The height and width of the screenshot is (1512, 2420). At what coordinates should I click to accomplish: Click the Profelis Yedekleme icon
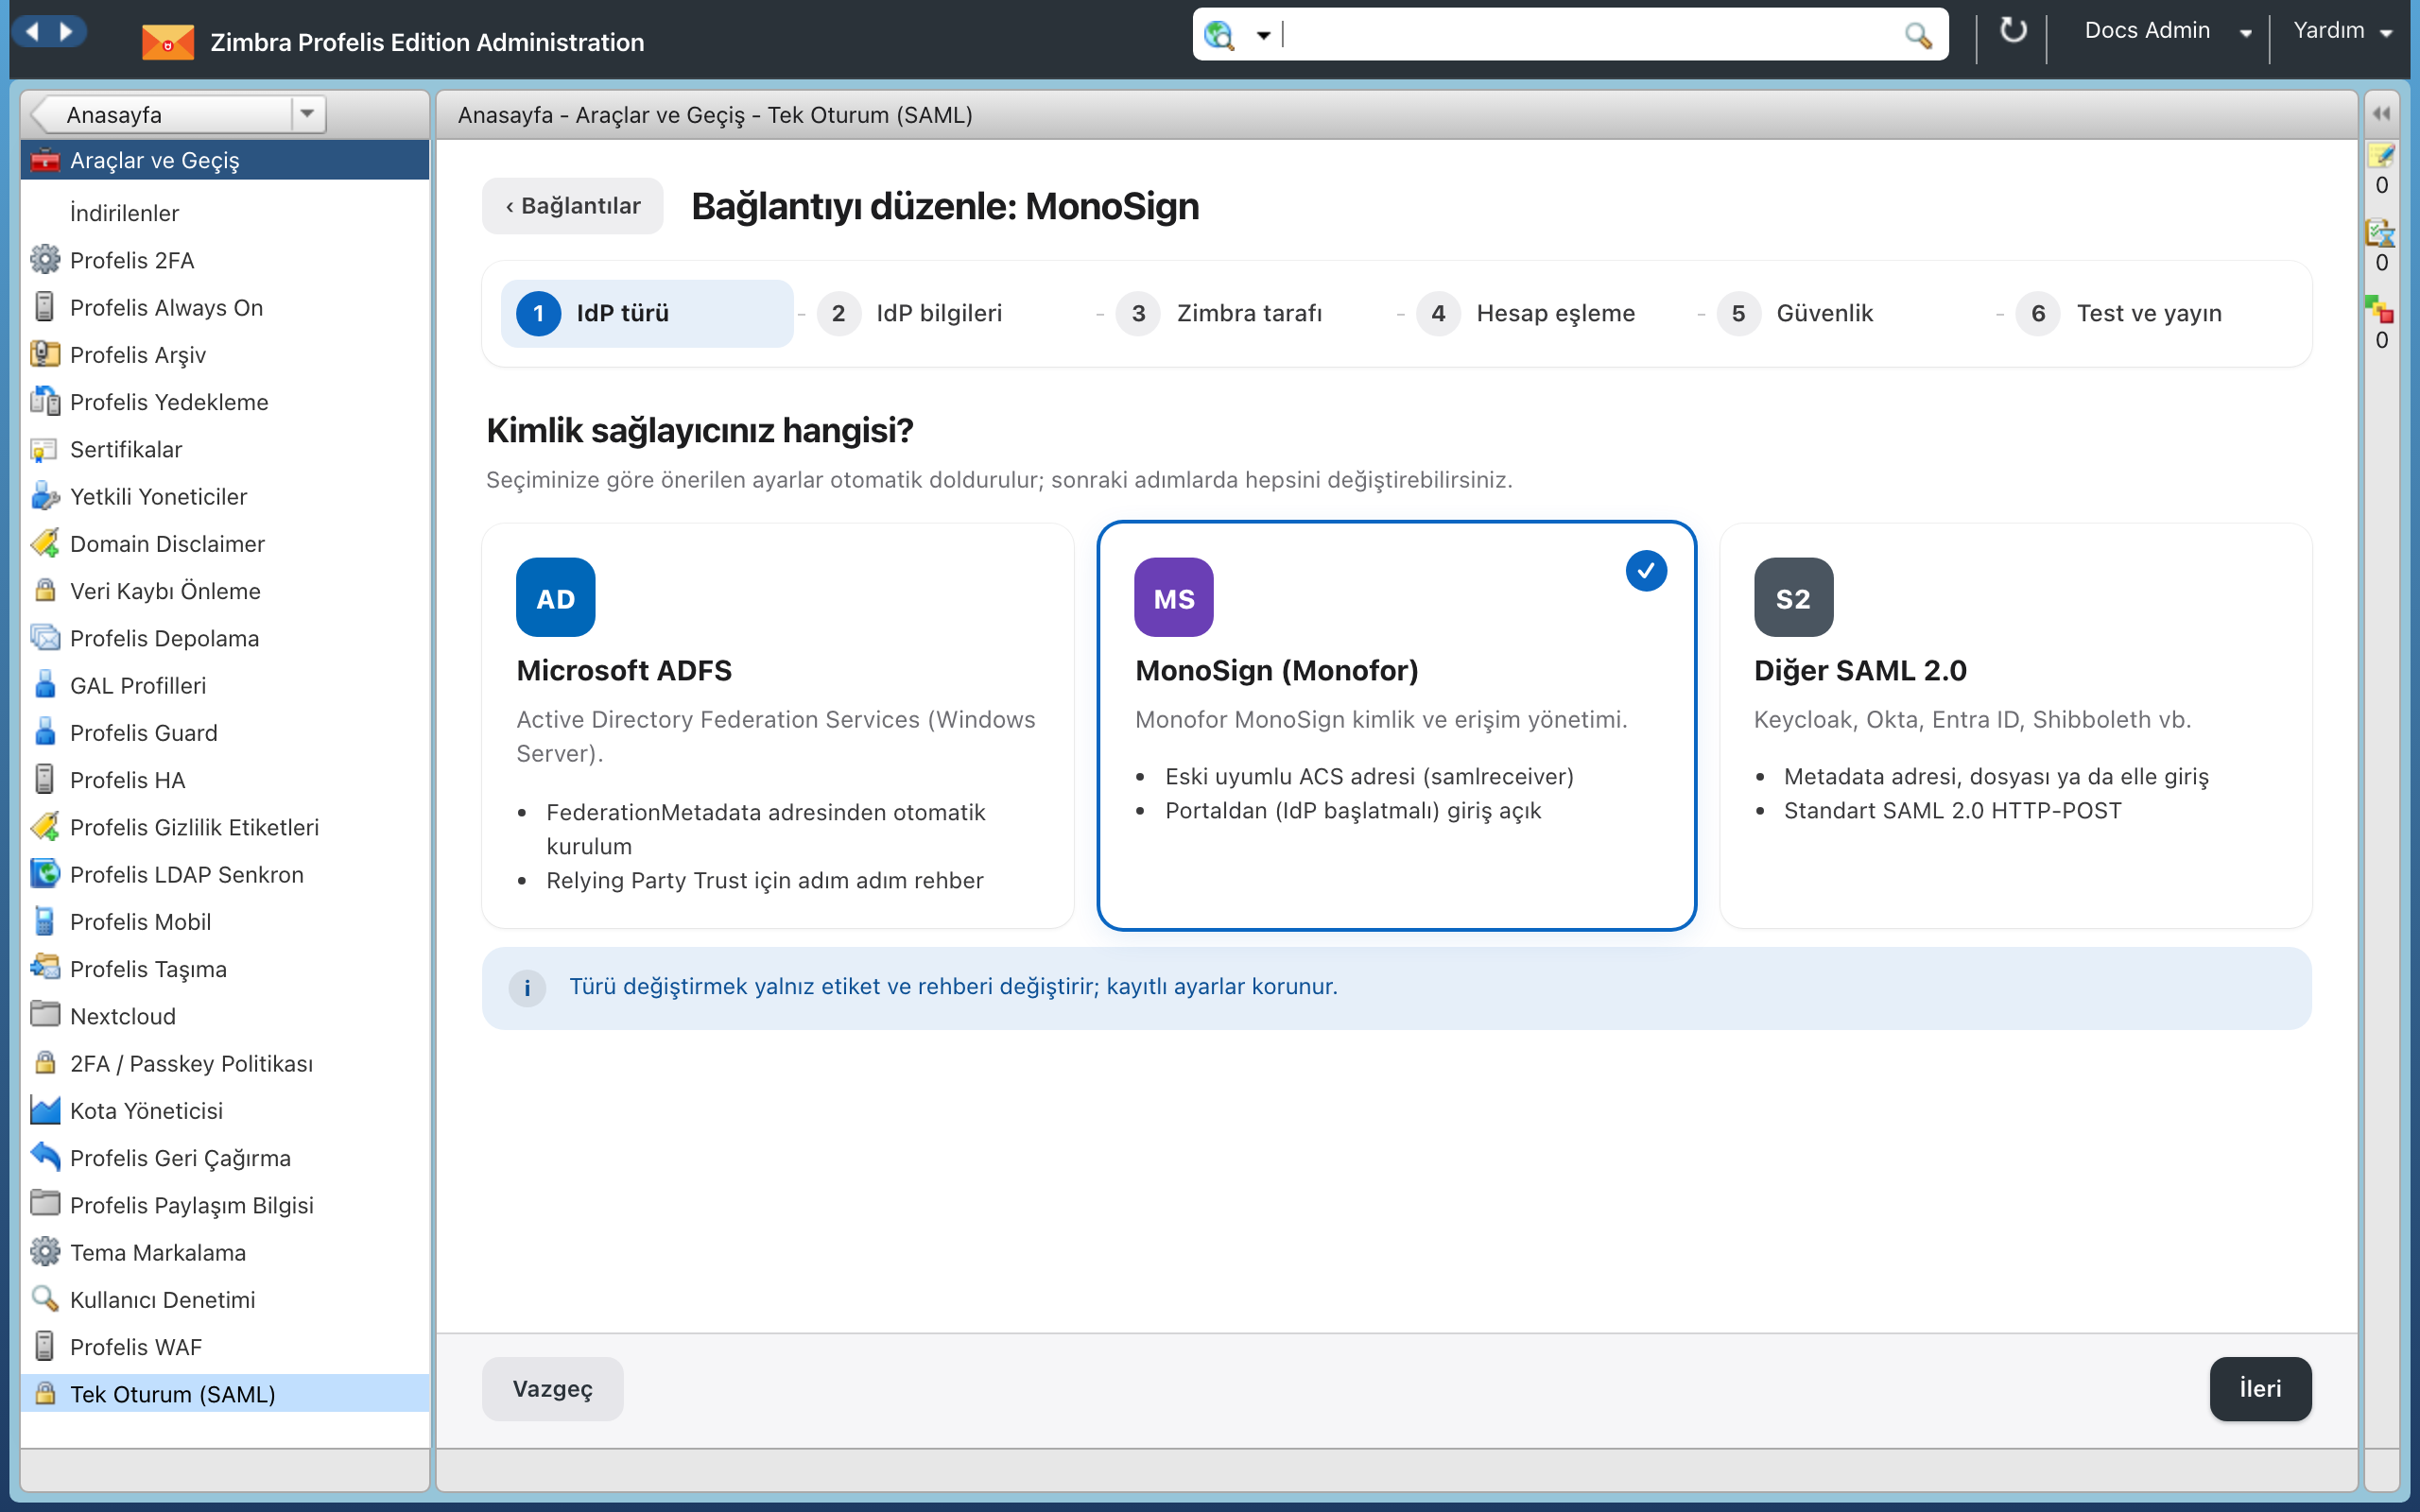[45, 401]
